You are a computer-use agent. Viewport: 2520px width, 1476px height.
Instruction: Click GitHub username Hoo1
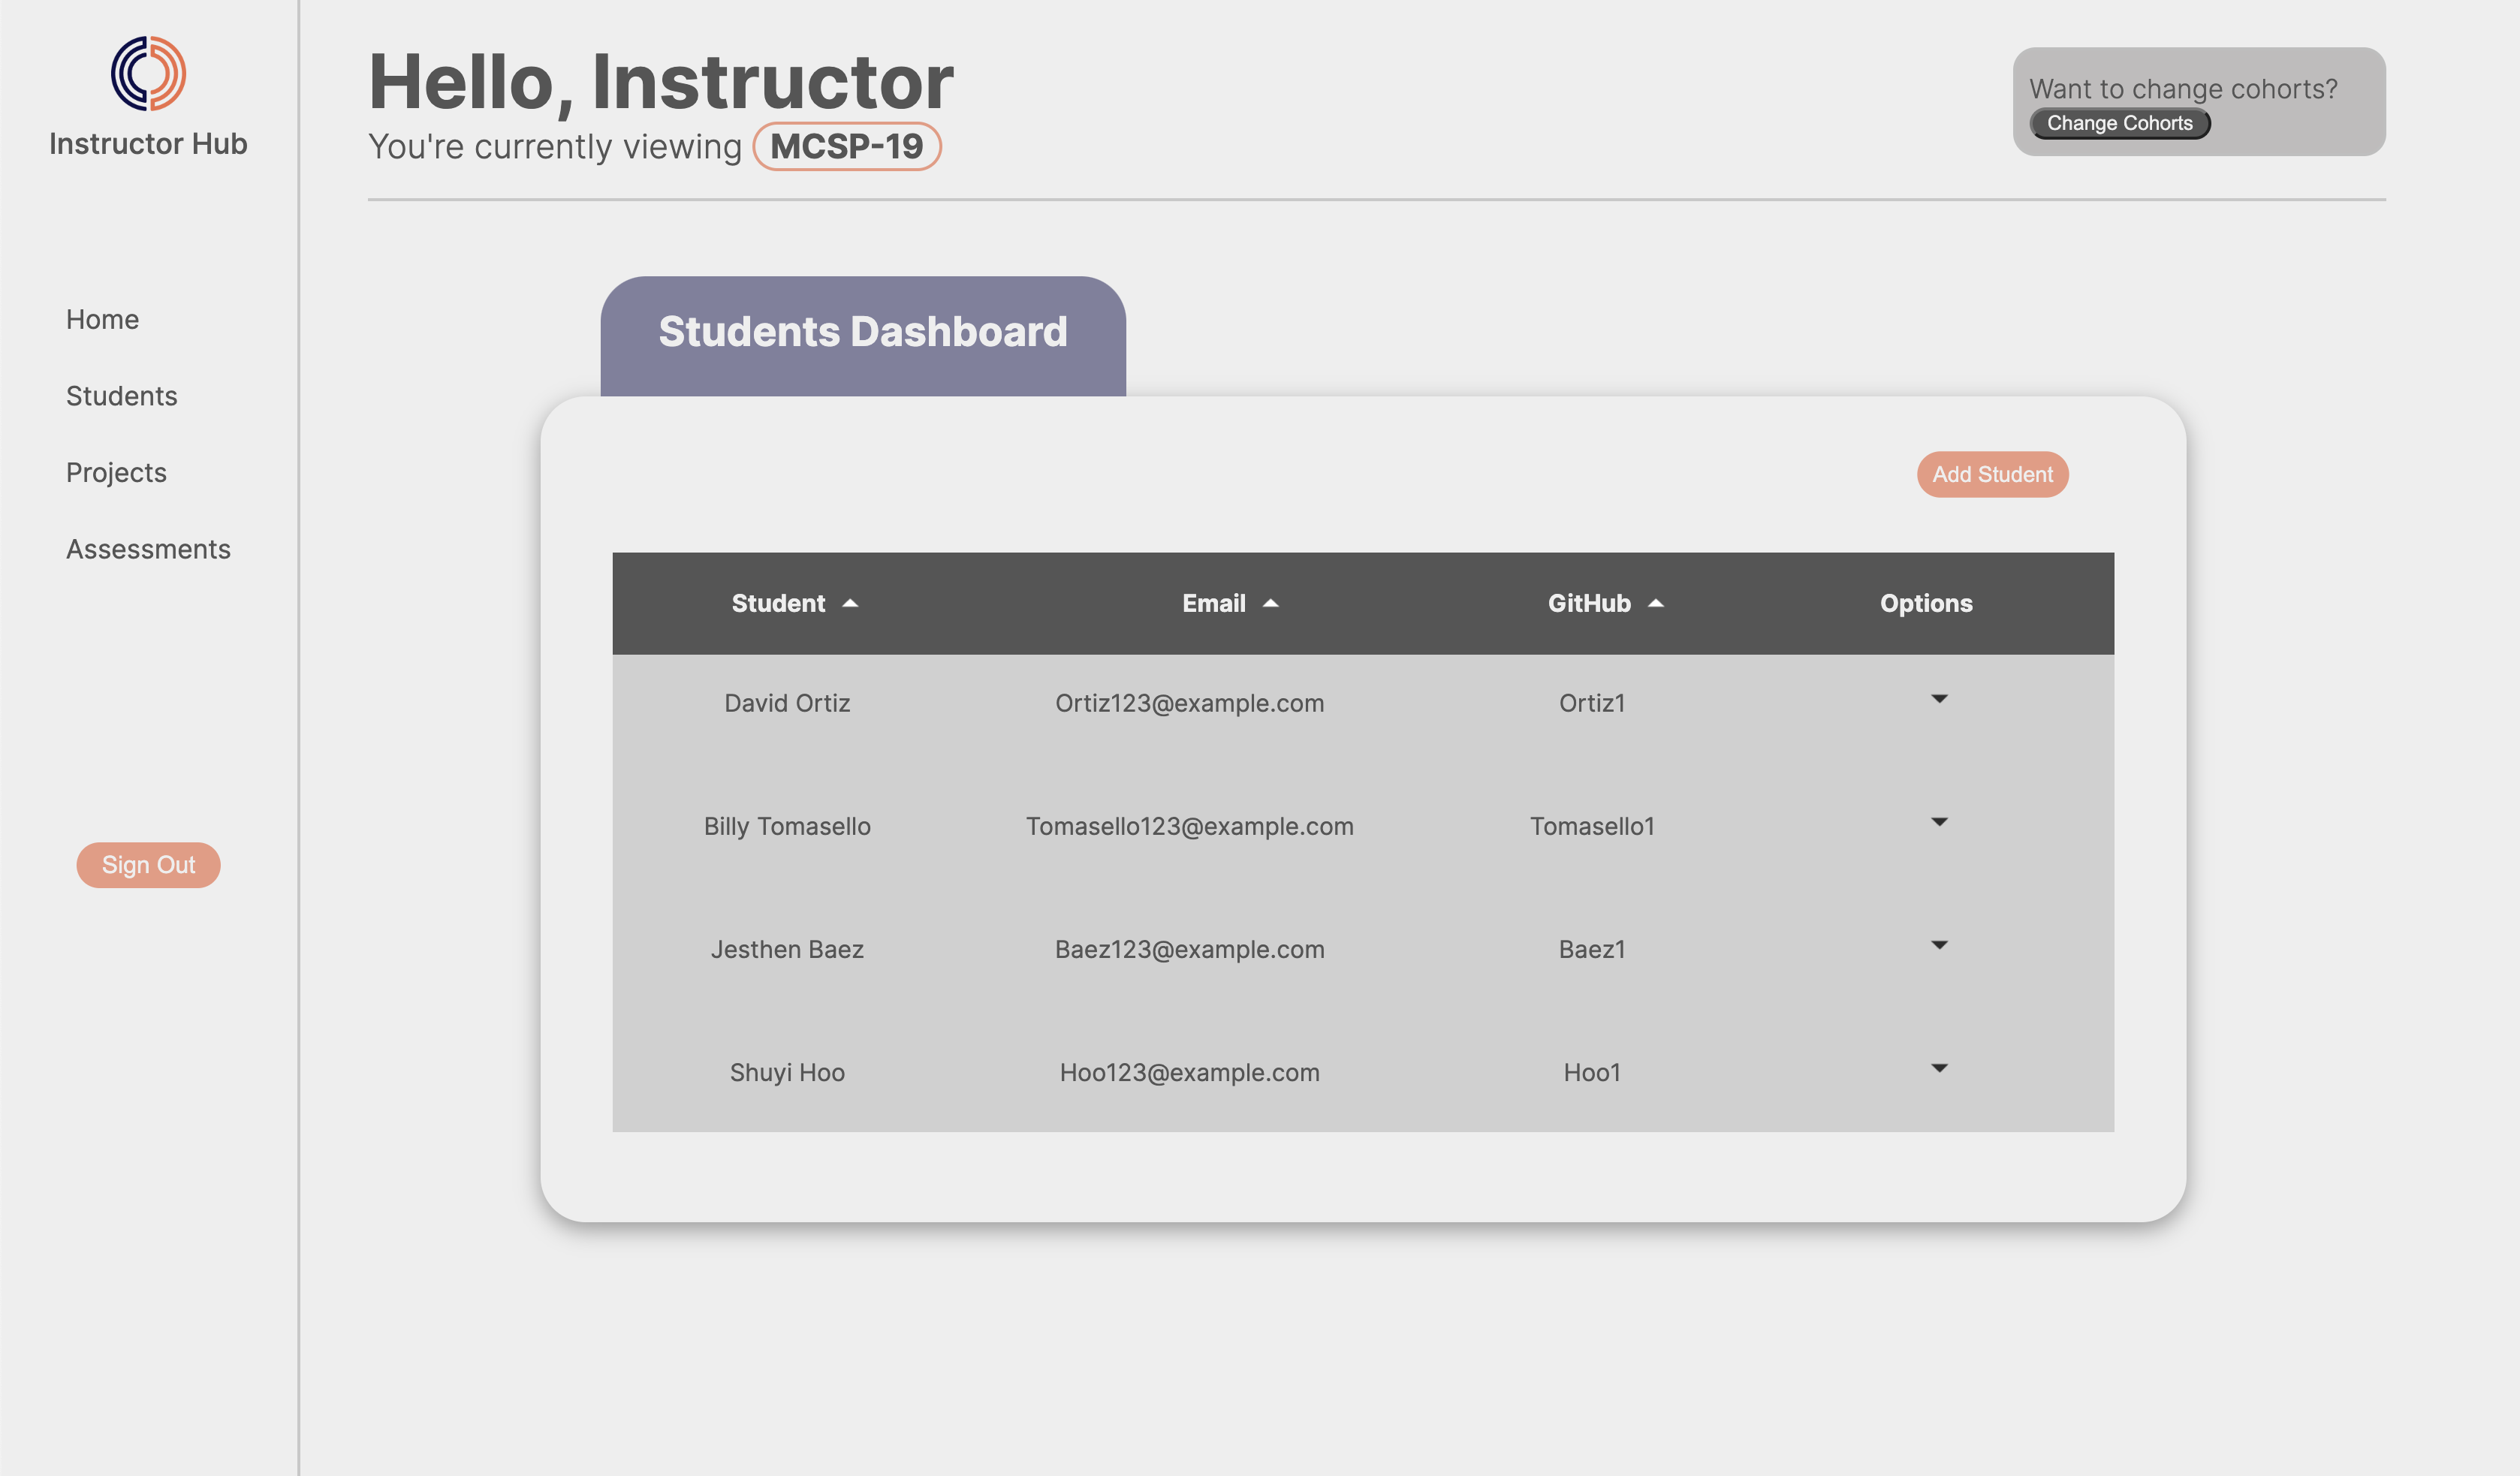(x=1592, y=1072)
